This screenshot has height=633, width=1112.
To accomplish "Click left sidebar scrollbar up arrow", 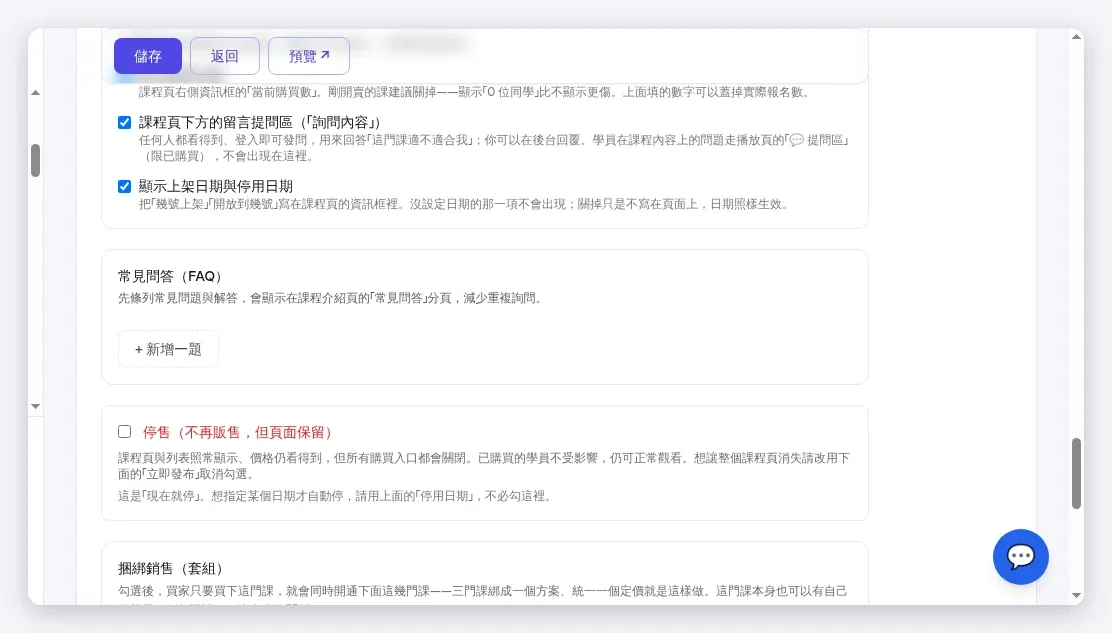I will (35, 93).
